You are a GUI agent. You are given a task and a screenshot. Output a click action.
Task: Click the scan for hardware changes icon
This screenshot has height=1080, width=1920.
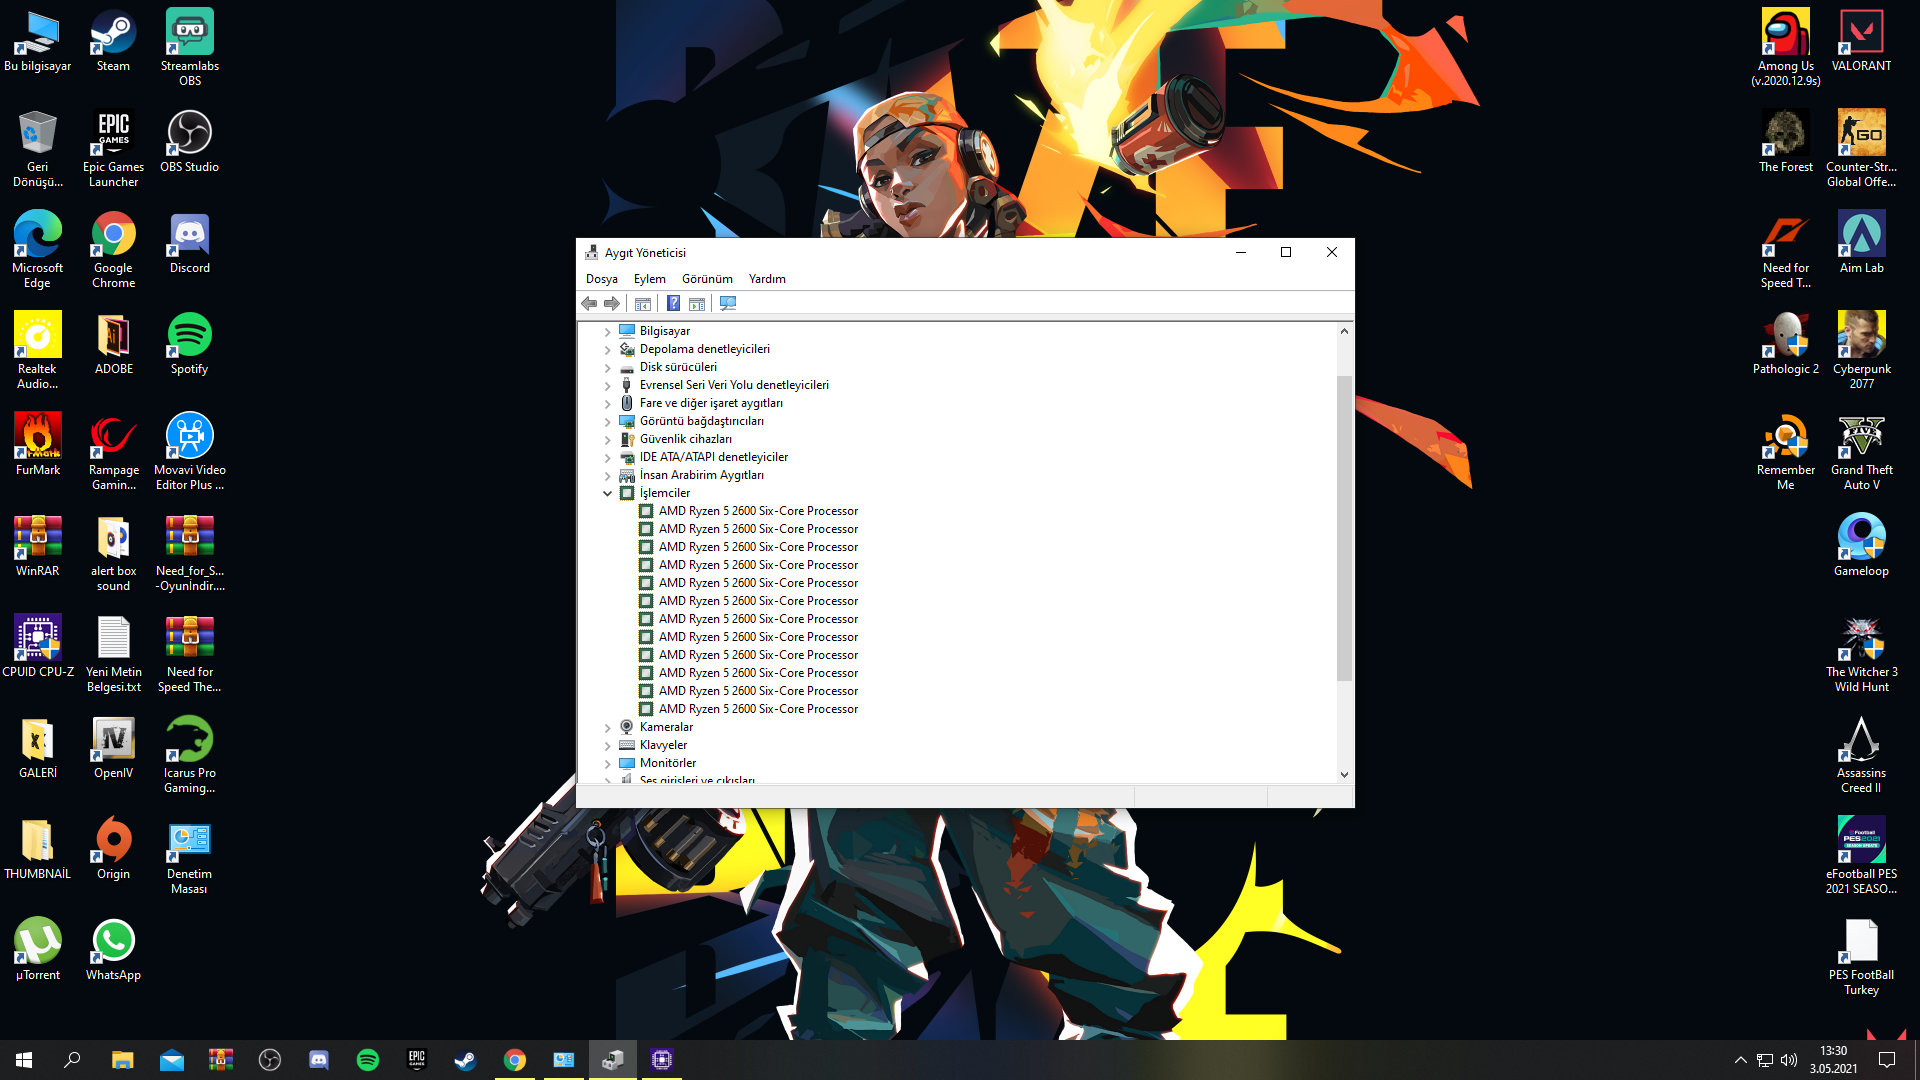point(728,303)
